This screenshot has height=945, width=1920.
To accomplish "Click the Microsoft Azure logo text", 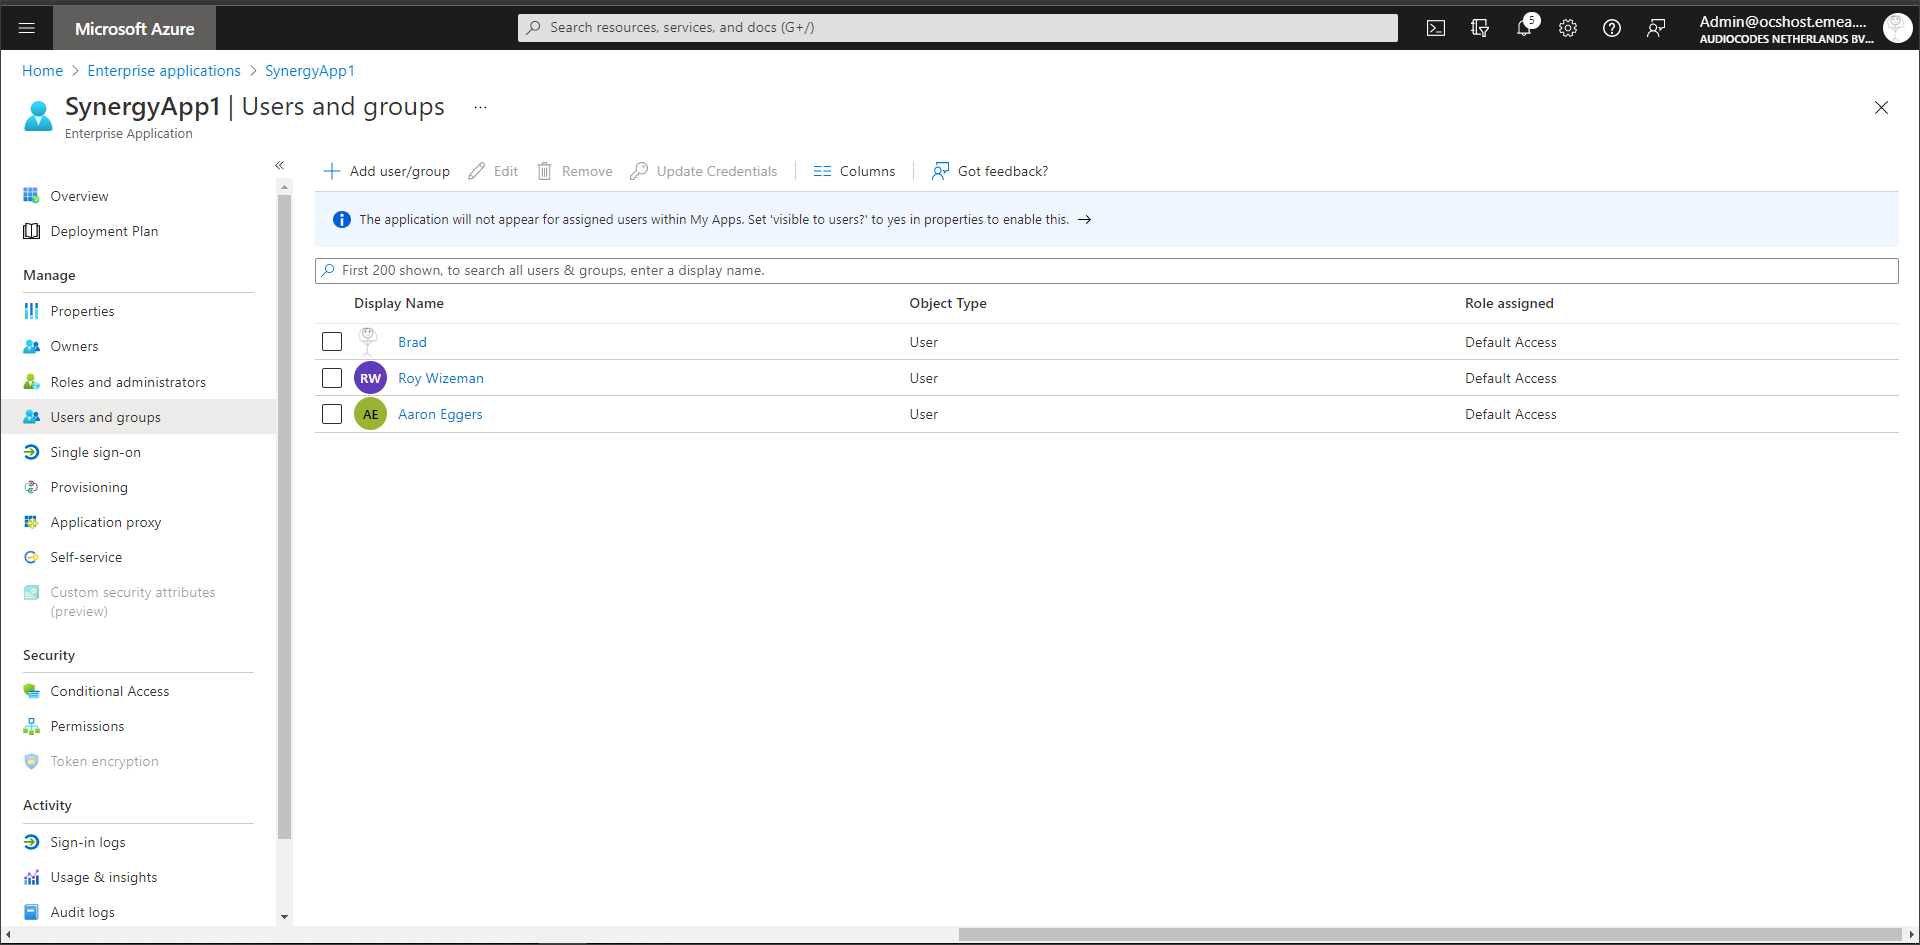I will [135, 29].
